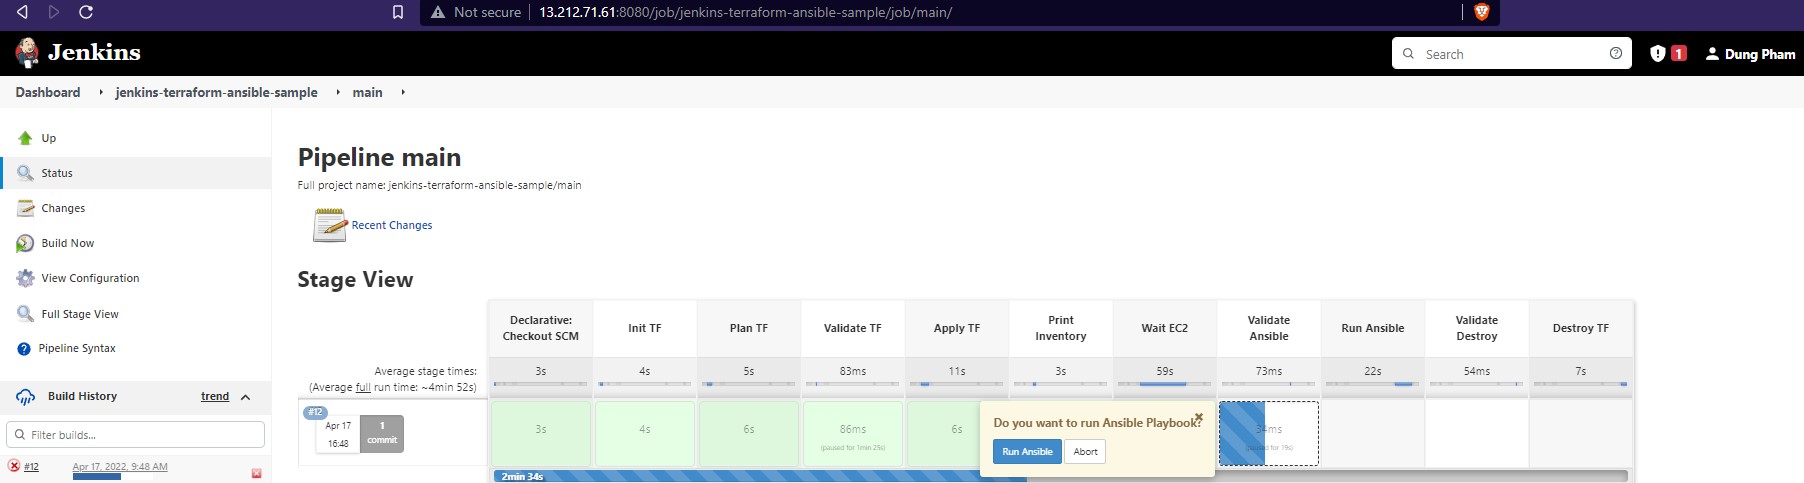Screen dimensions: 1804x483
Task: Select Build Now in sidebar
Action: [68, 243]
